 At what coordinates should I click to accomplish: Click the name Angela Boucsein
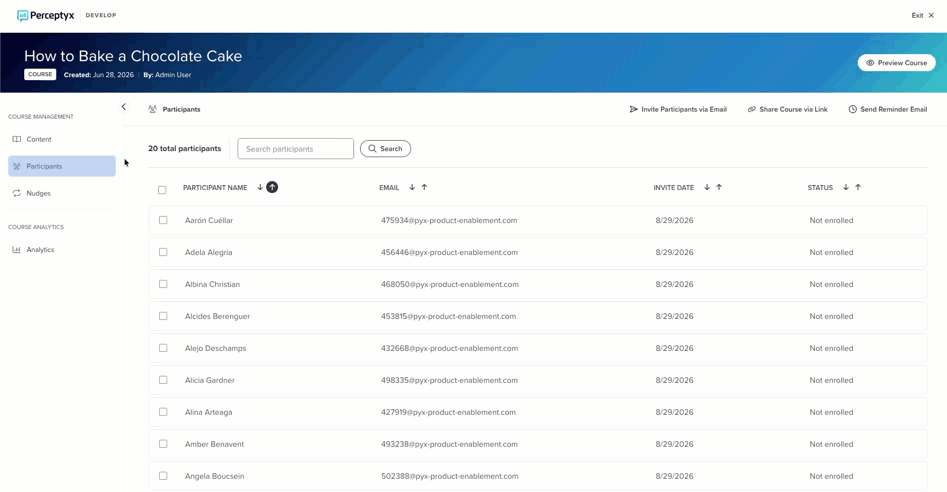click(x=214, y=476)
